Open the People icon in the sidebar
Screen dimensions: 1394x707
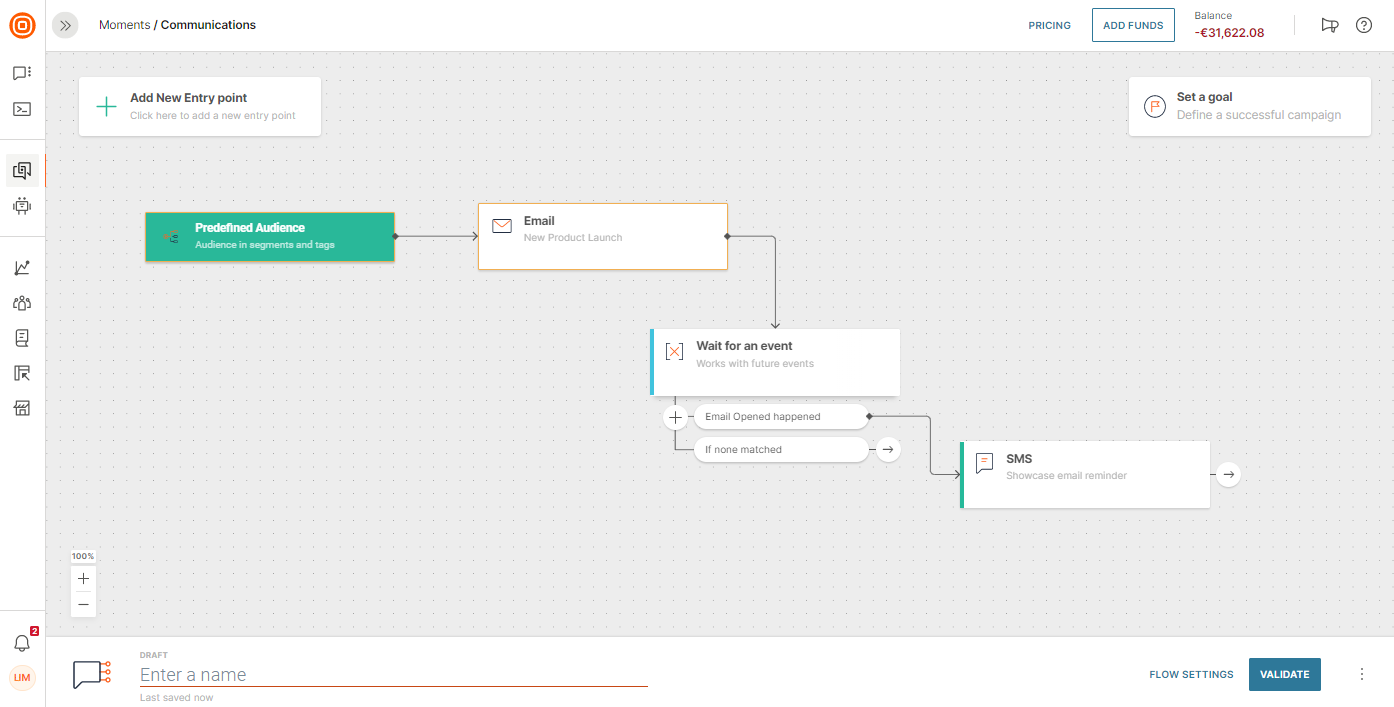(22, 303)
